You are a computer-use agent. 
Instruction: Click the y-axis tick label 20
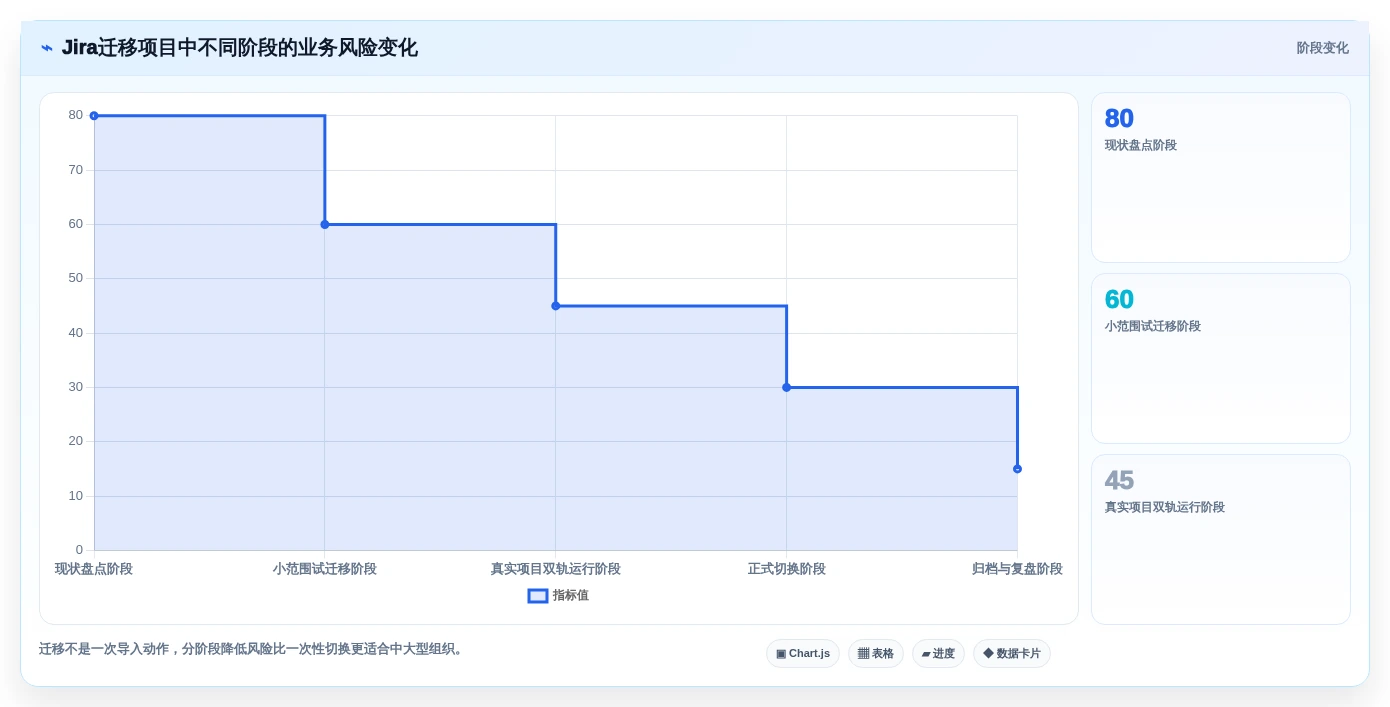coord(76,441)
